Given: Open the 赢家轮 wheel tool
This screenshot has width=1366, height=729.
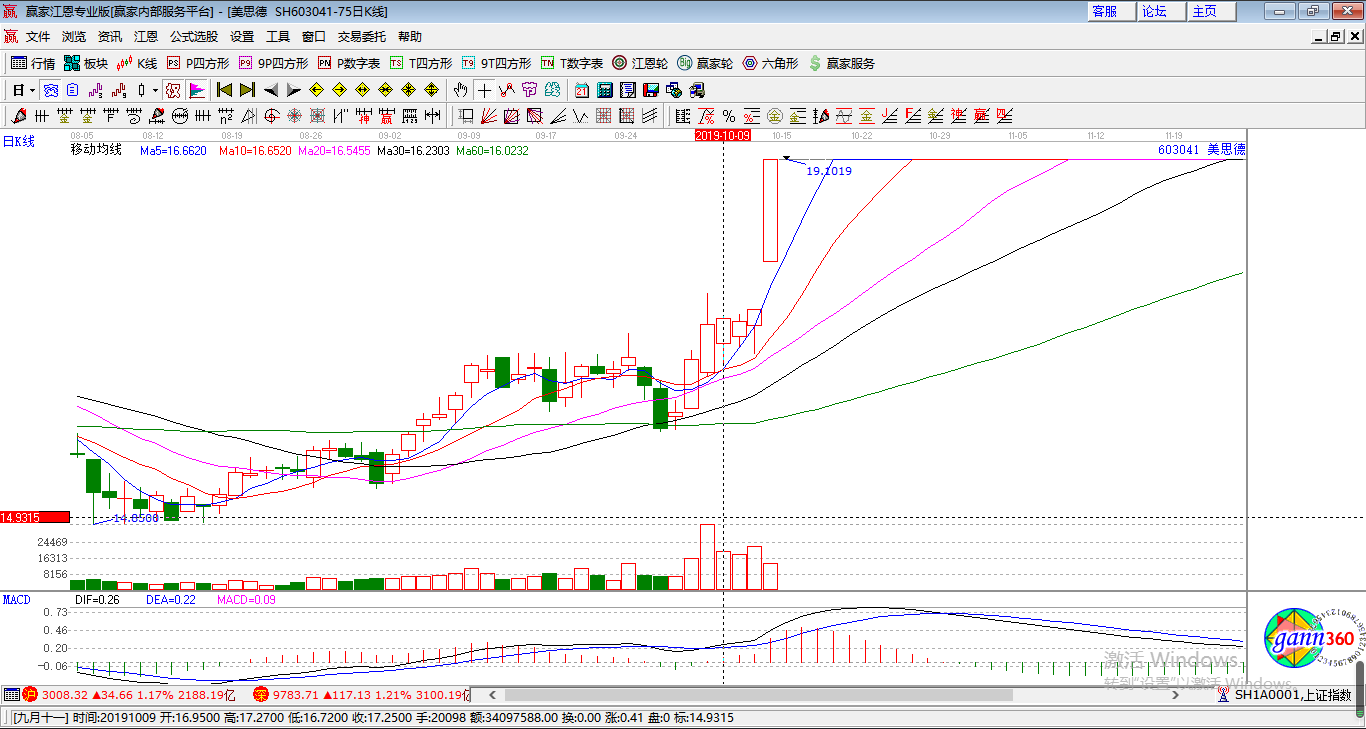Looking at the screenshot, I should 705,63.
